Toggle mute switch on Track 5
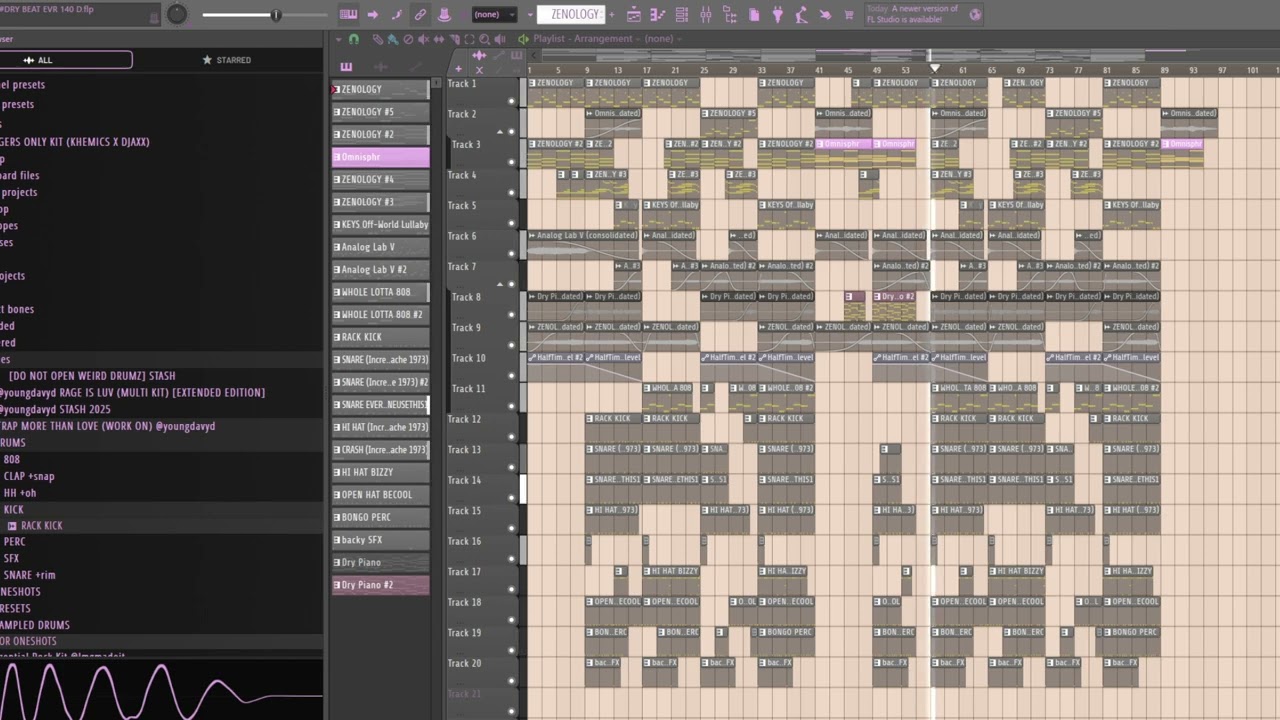Image resolution: width=1280 pixels, height=720 pixels. [511, 222]
